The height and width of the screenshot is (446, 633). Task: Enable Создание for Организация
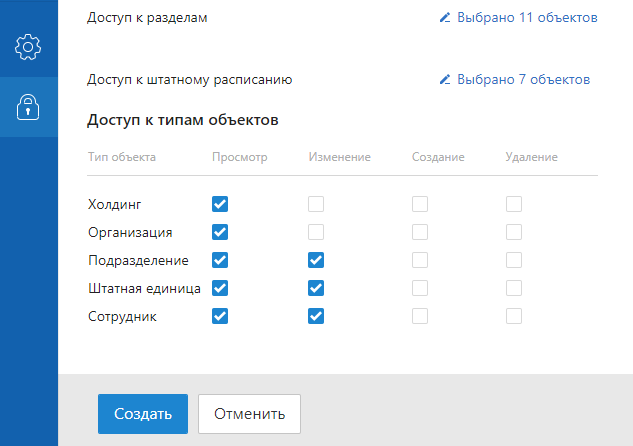coord(420,232)
